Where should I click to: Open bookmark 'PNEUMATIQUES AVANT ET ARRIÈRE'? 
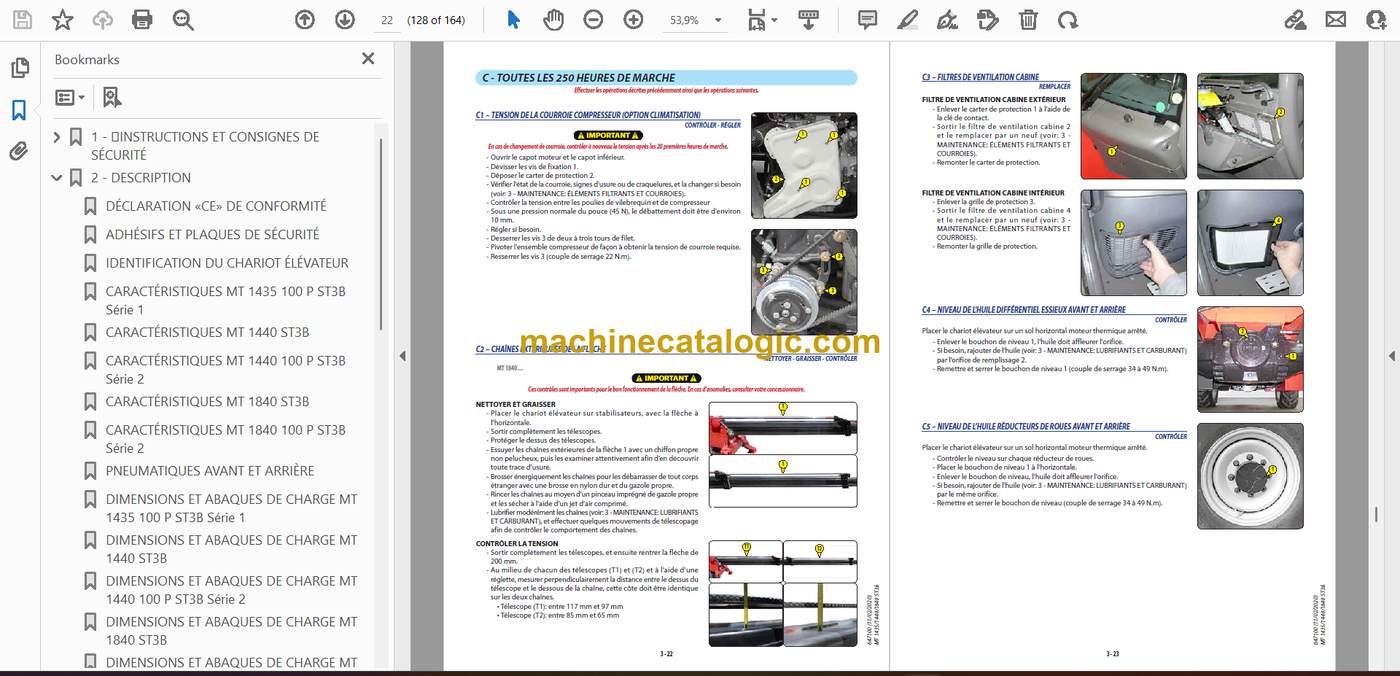click(210, 471)
